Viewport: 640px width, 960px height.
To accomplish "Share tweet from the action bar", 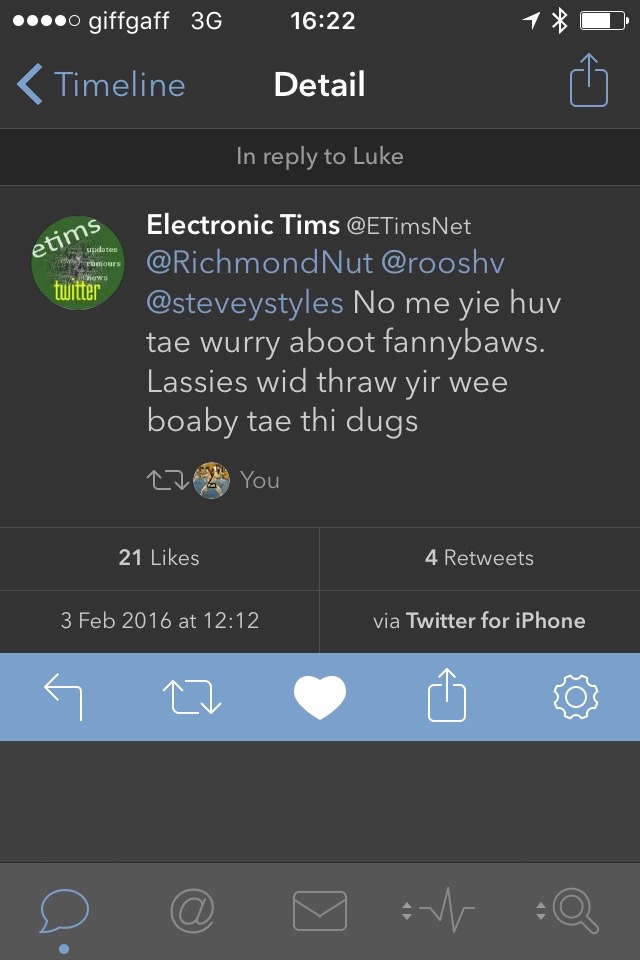I will (447, 695).
